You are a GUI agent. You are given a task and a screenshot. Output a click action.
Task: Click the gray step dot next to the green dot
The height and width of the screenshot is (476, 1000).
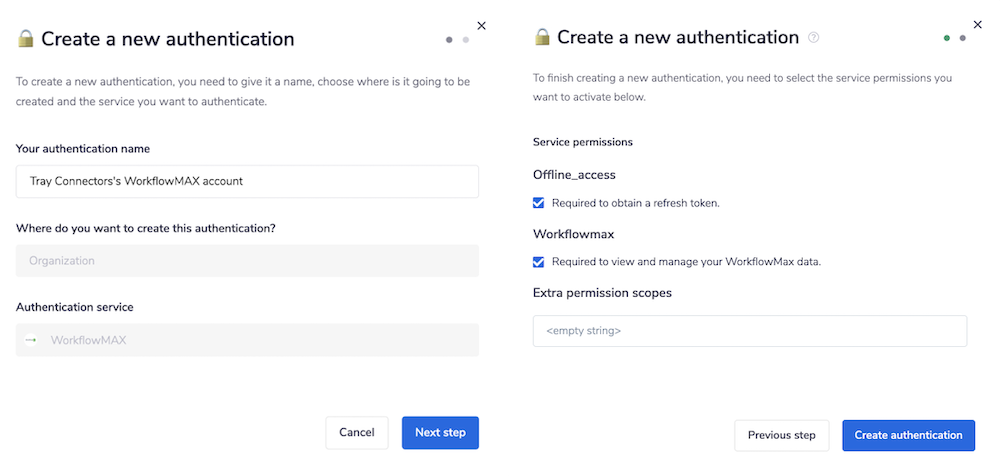[962, 38]
